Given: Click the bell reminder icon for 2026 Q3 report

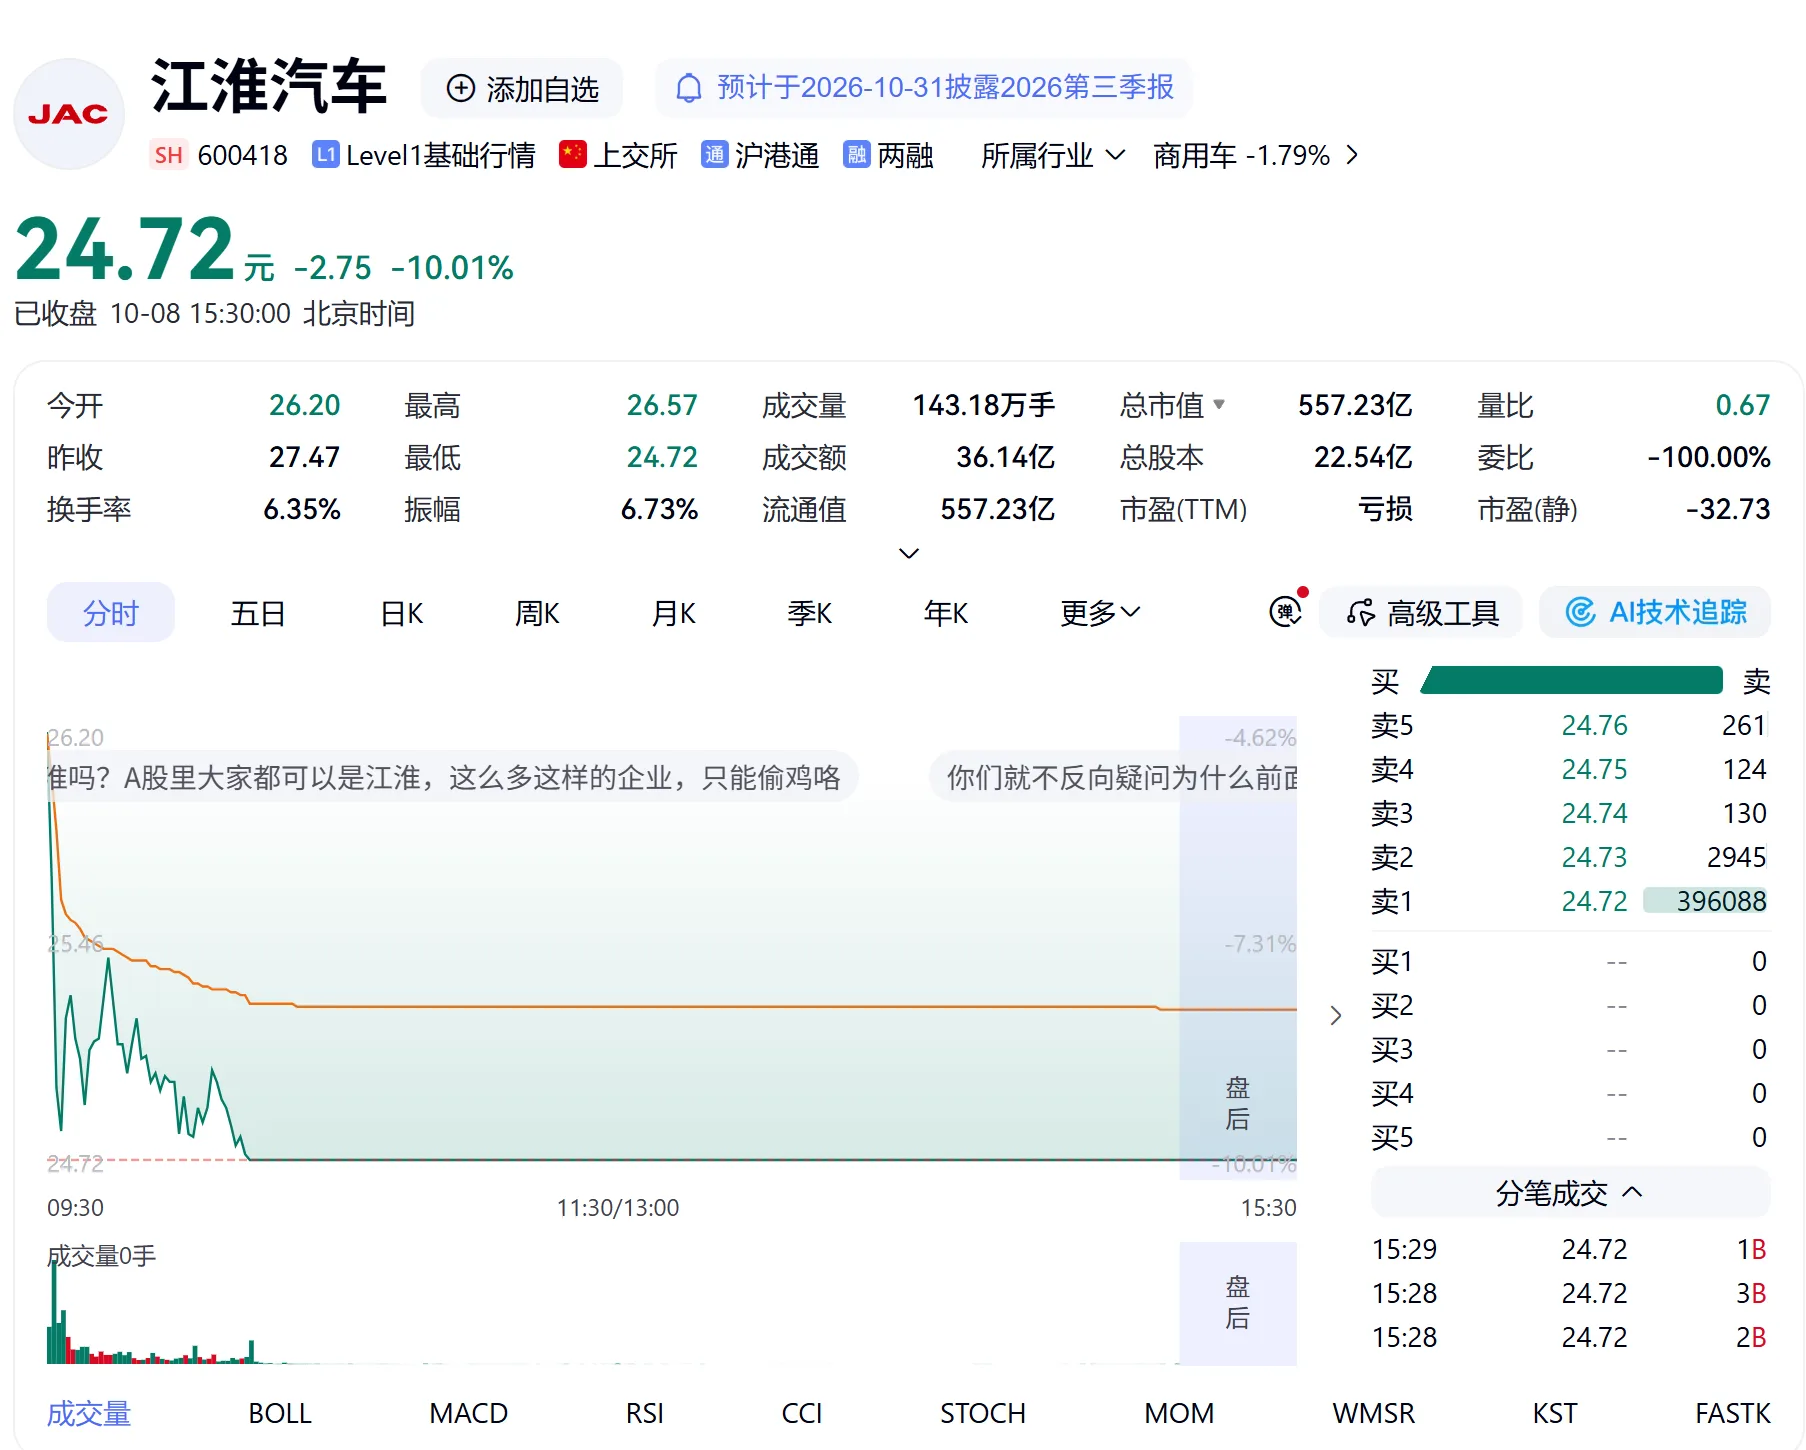Looking at the screenshot, I should [x=688, y=88].
